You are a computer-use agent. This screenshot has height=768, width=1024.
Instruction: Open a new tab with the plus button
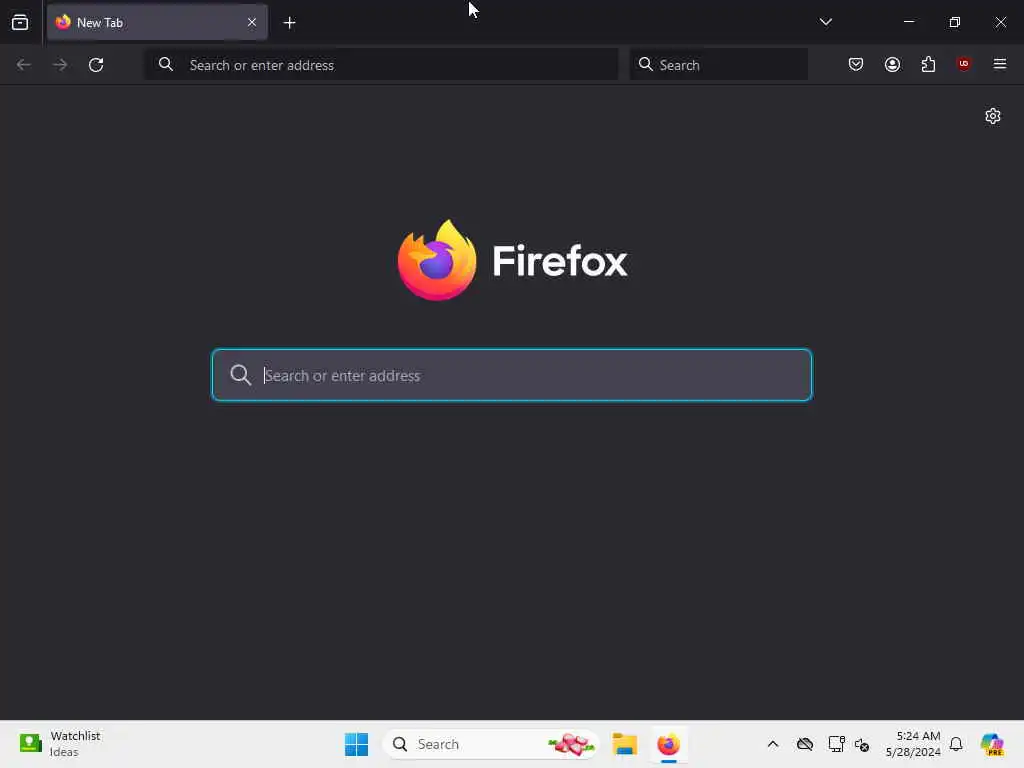pos(289,23)
